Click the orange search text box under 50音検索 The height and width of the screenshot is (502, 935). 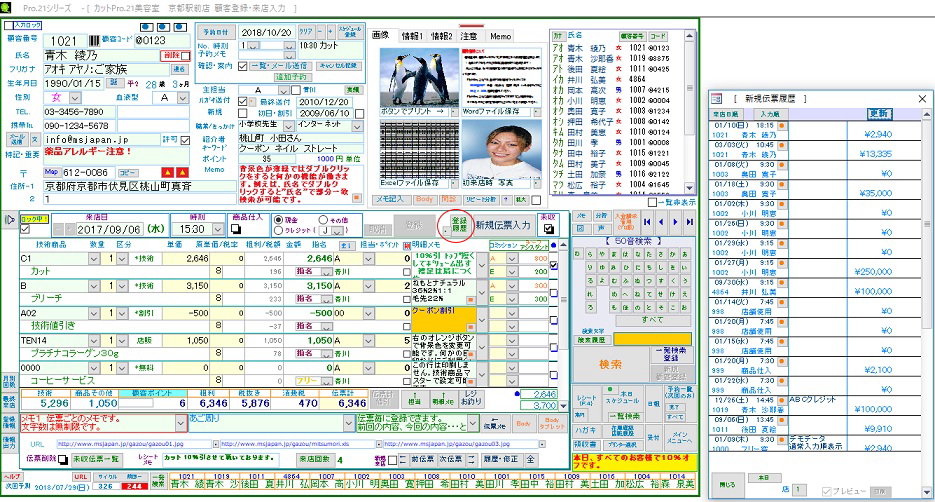[652, 339]
